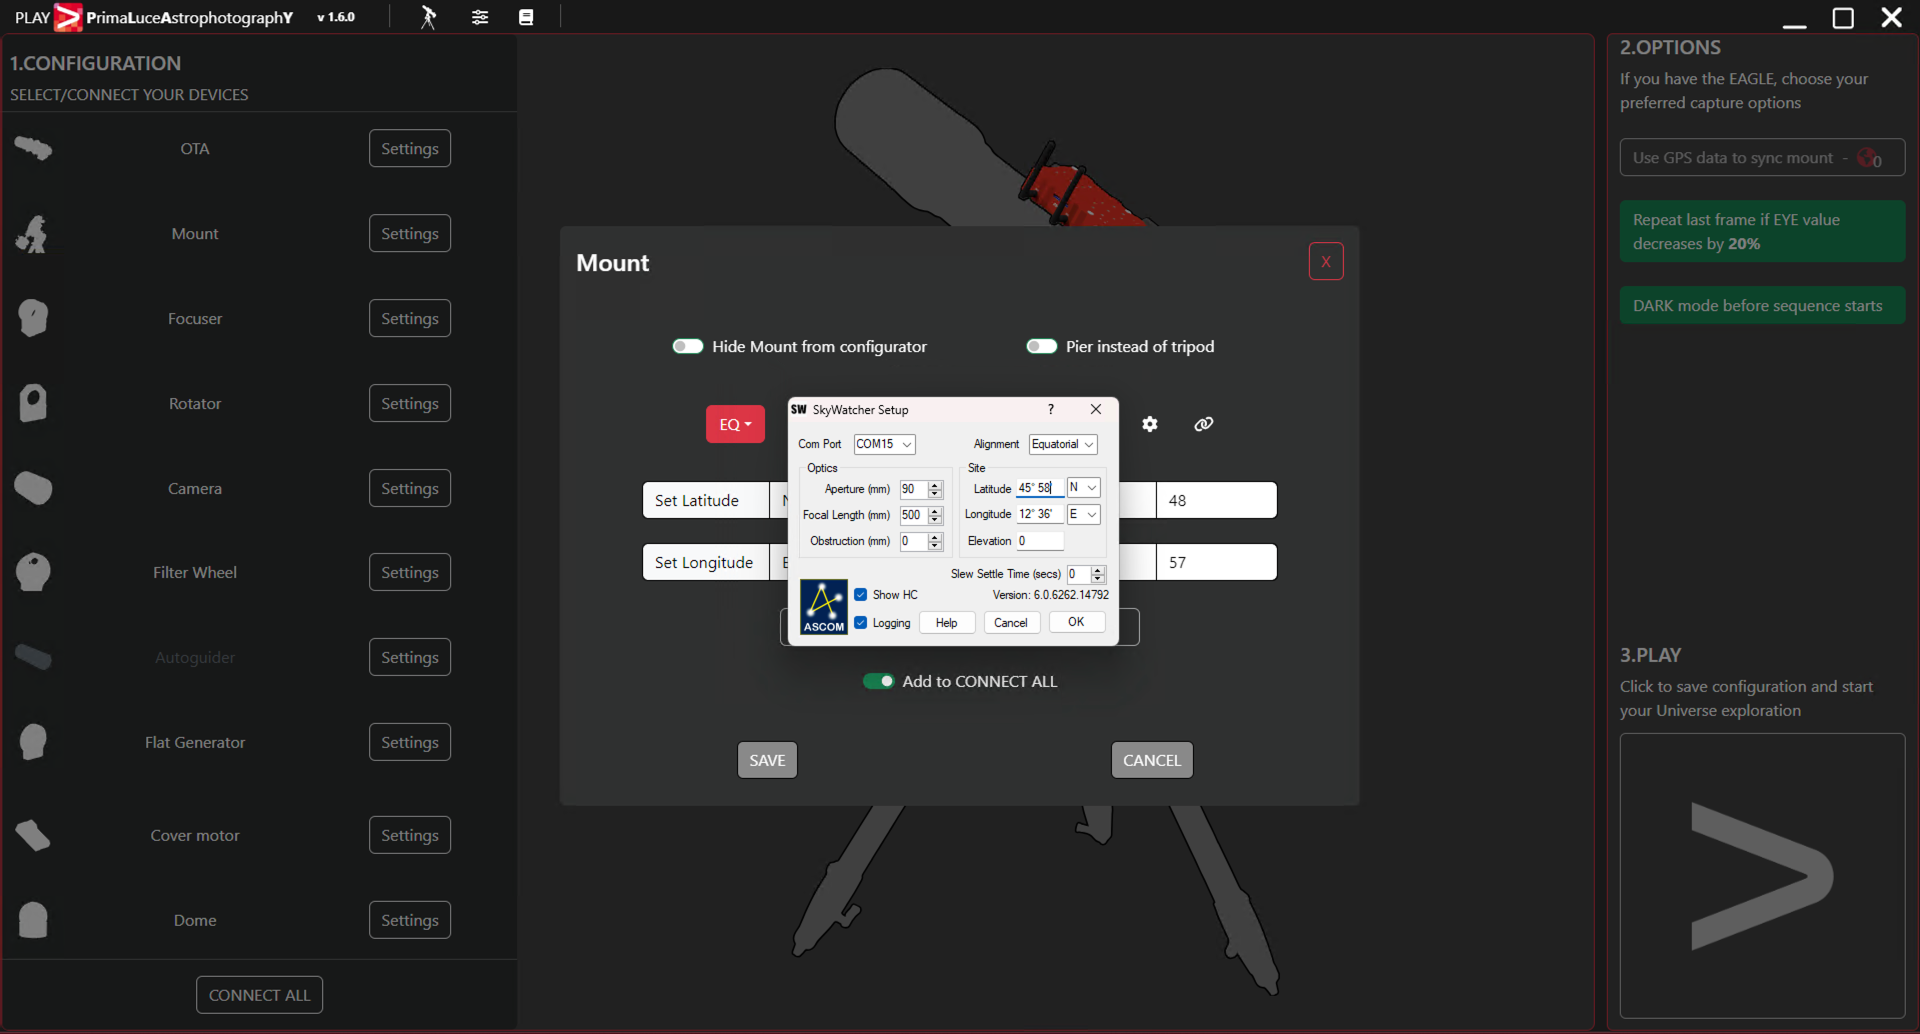Close the Mount panel with red X

pyautogui.click(x=1326, y=262)
